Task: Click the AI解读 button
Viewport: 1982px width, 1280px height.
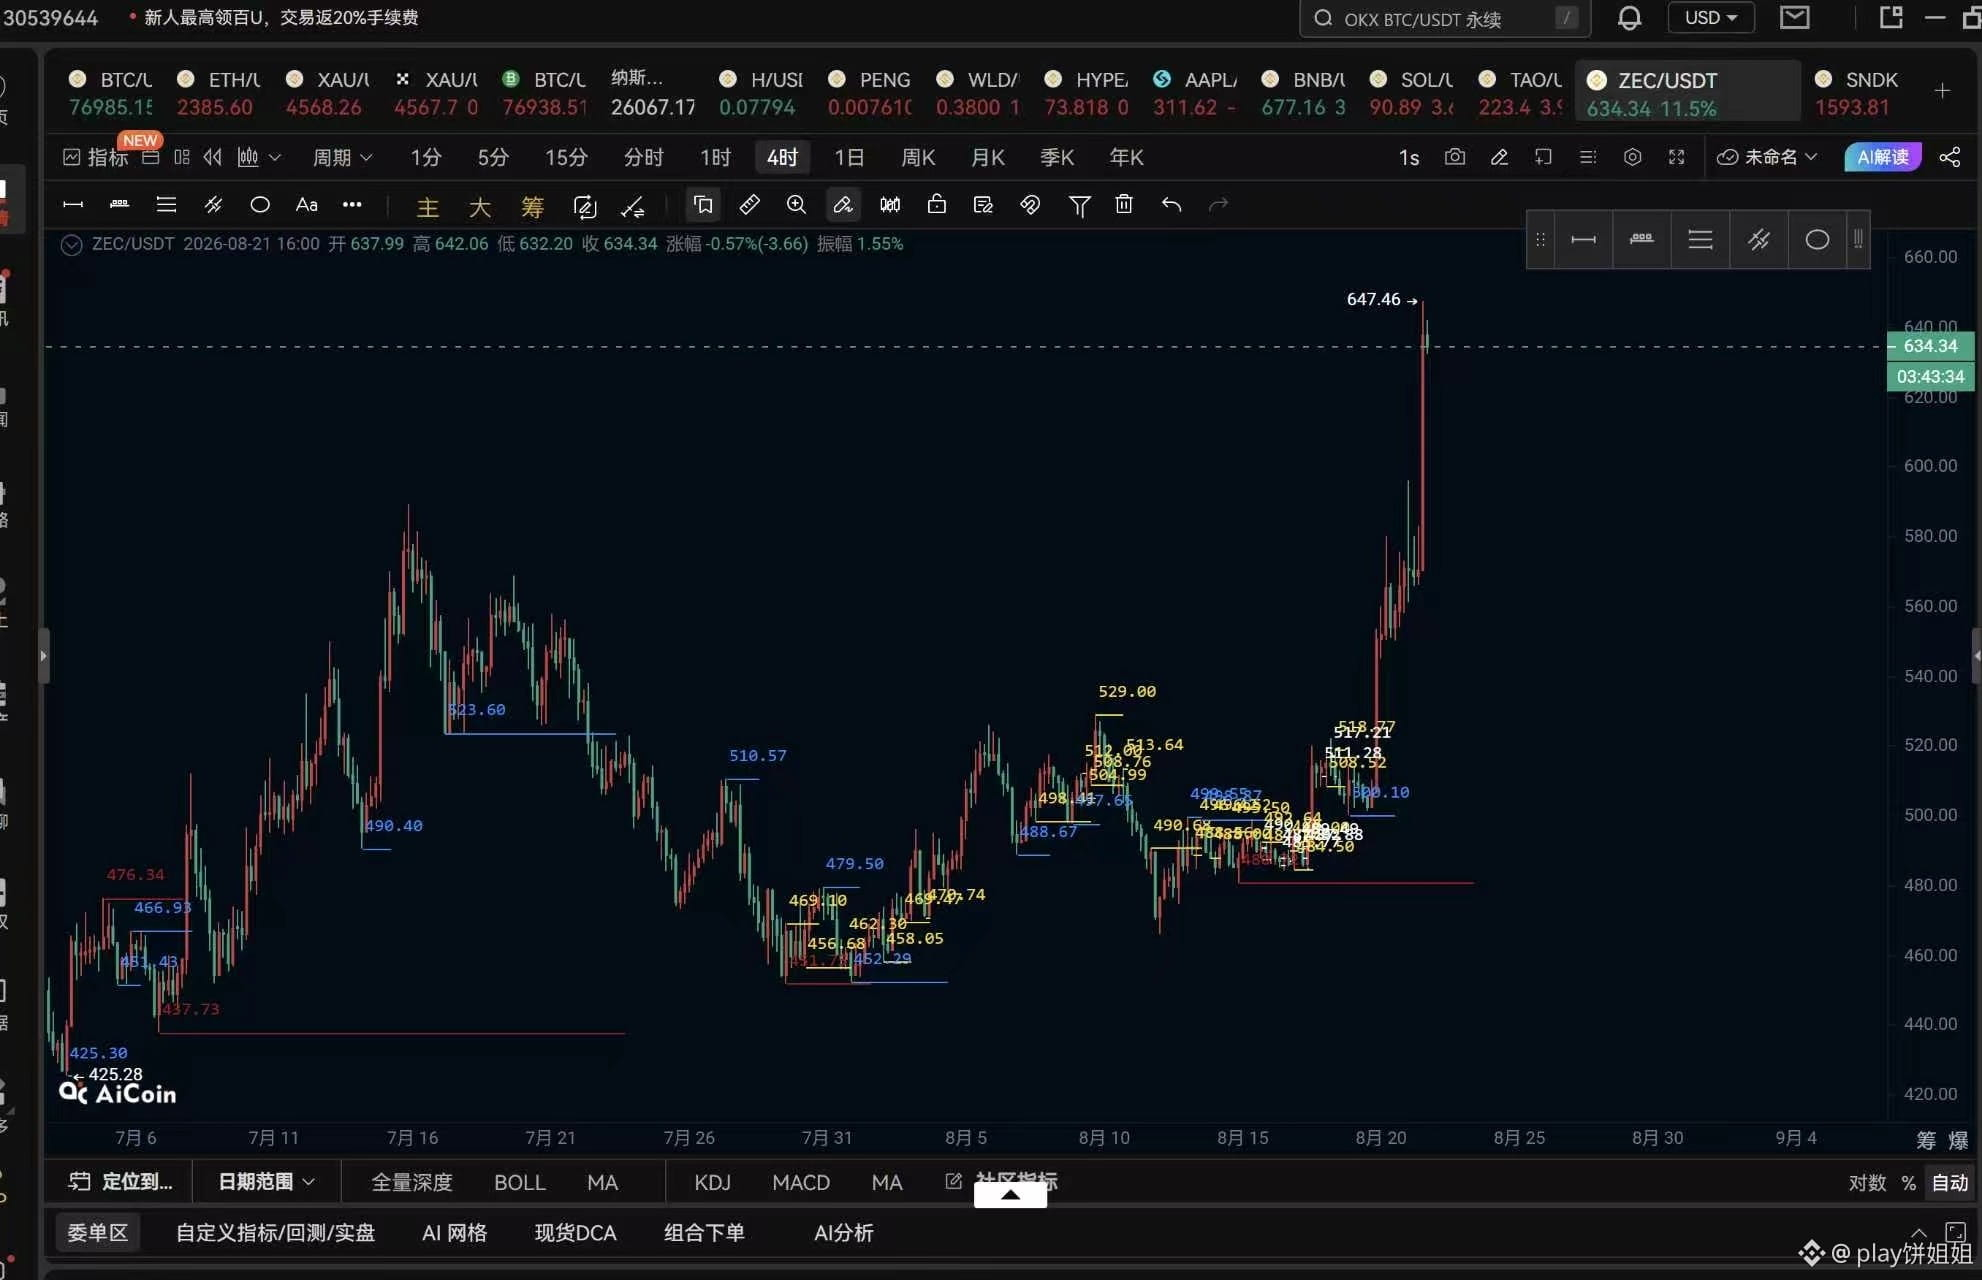Action: (x=1883, y=157)
